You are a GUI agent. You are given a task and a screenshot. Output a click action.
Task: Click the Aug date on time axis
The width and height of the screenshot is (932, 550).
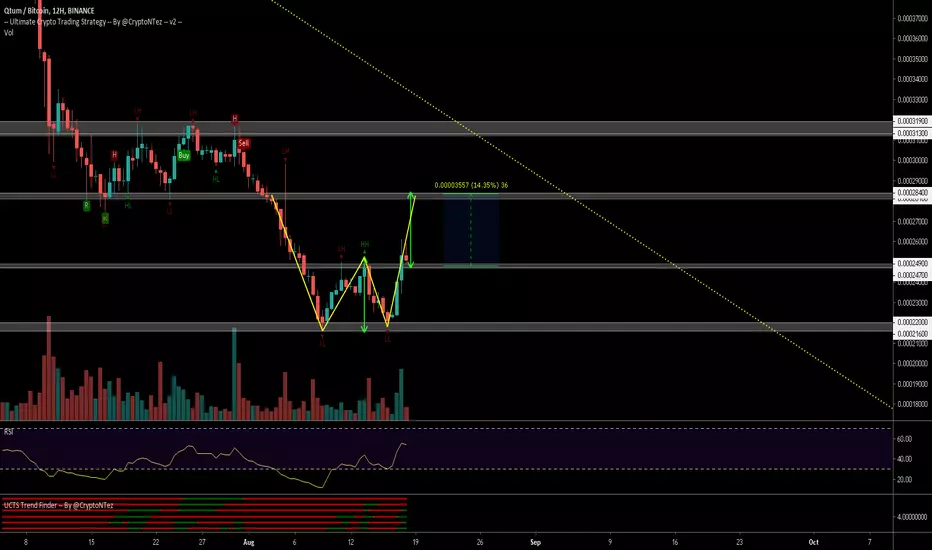pyautogui.click(x=248, y=542)
